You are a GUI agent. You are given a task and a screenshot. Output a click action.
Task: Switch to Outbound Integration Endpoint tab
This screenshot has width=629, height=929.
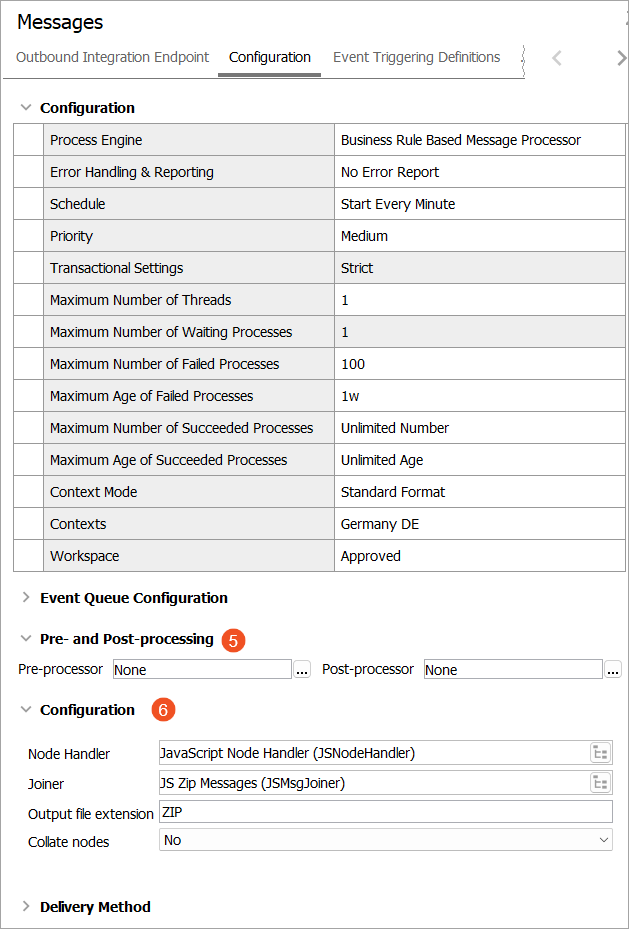click(113, 57)
